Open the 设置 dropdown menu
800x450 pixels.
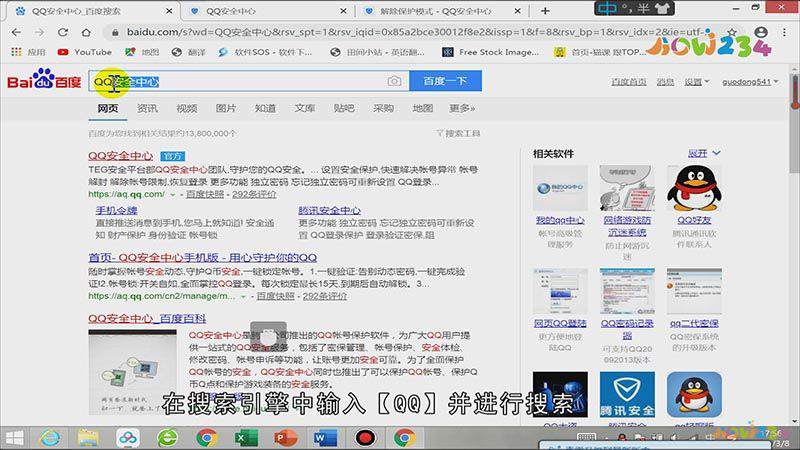pos(696,82)
